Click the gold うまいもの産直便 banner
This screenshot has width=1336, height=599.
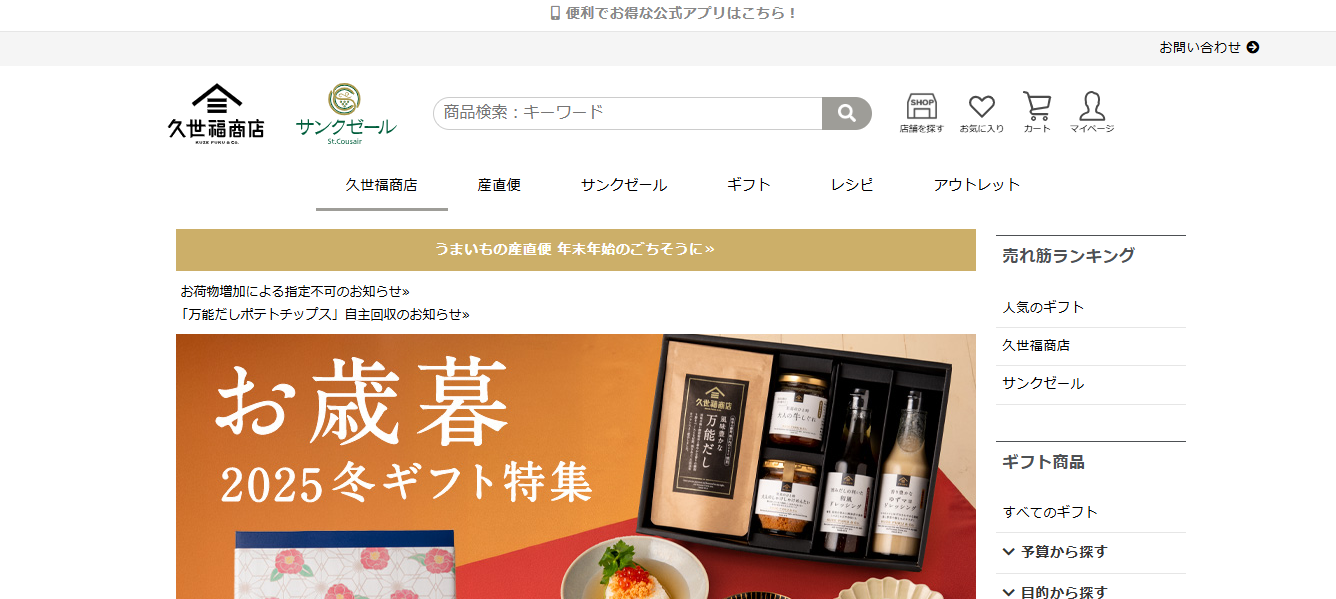pyautogui.click(x=576, y=250)
